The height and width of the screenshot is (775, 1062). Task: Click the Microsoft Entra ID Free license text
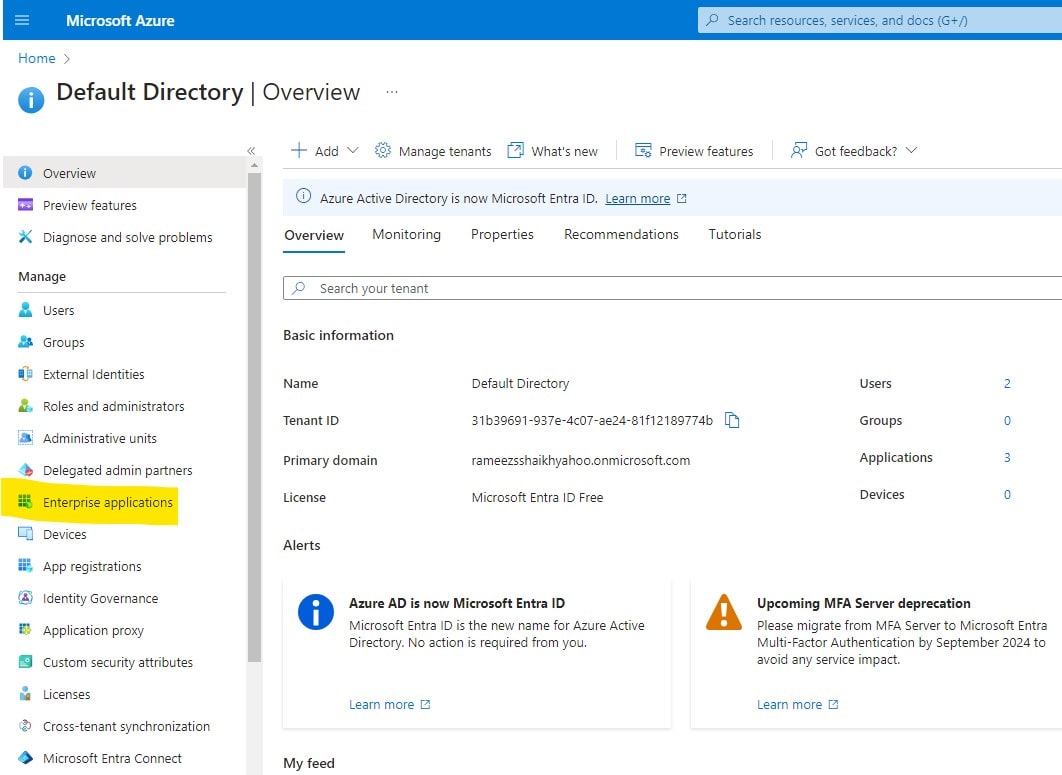537,497
